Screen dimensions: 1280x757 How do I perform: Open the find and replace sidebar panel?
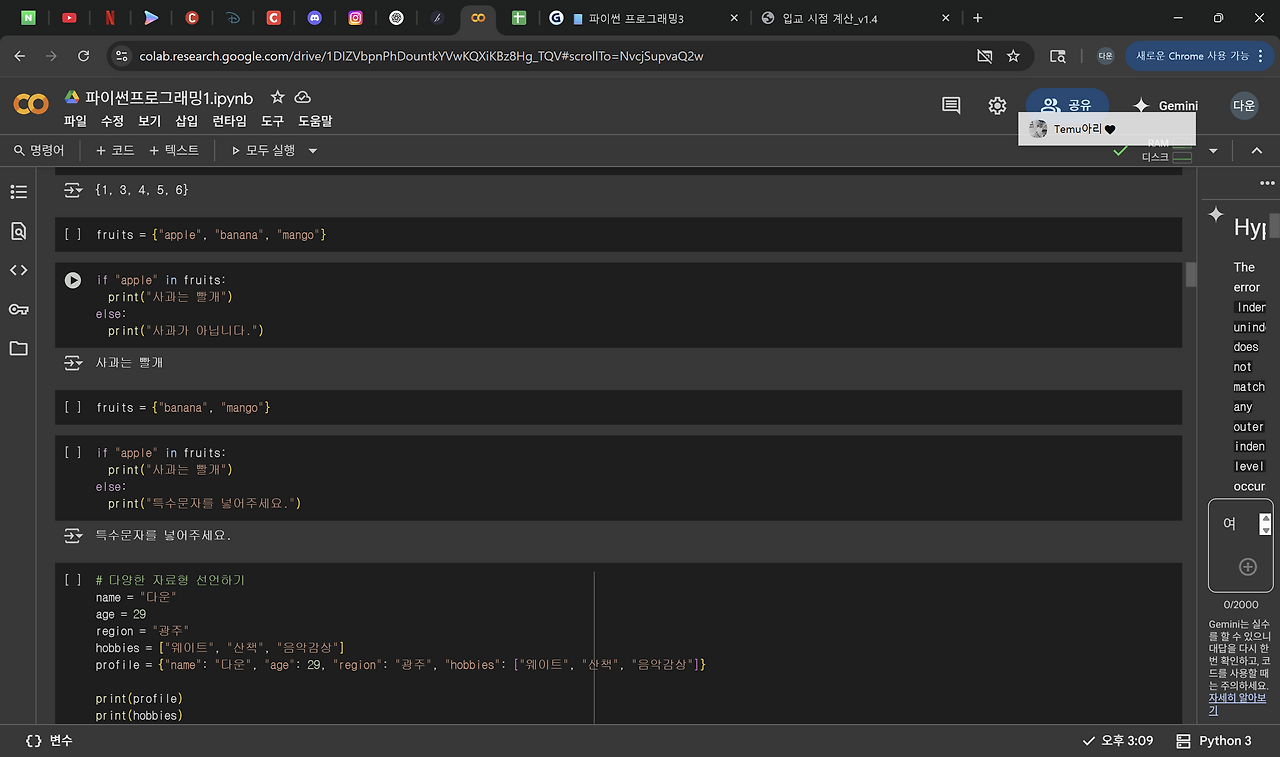pyautogui.click(x=18, y=231)
